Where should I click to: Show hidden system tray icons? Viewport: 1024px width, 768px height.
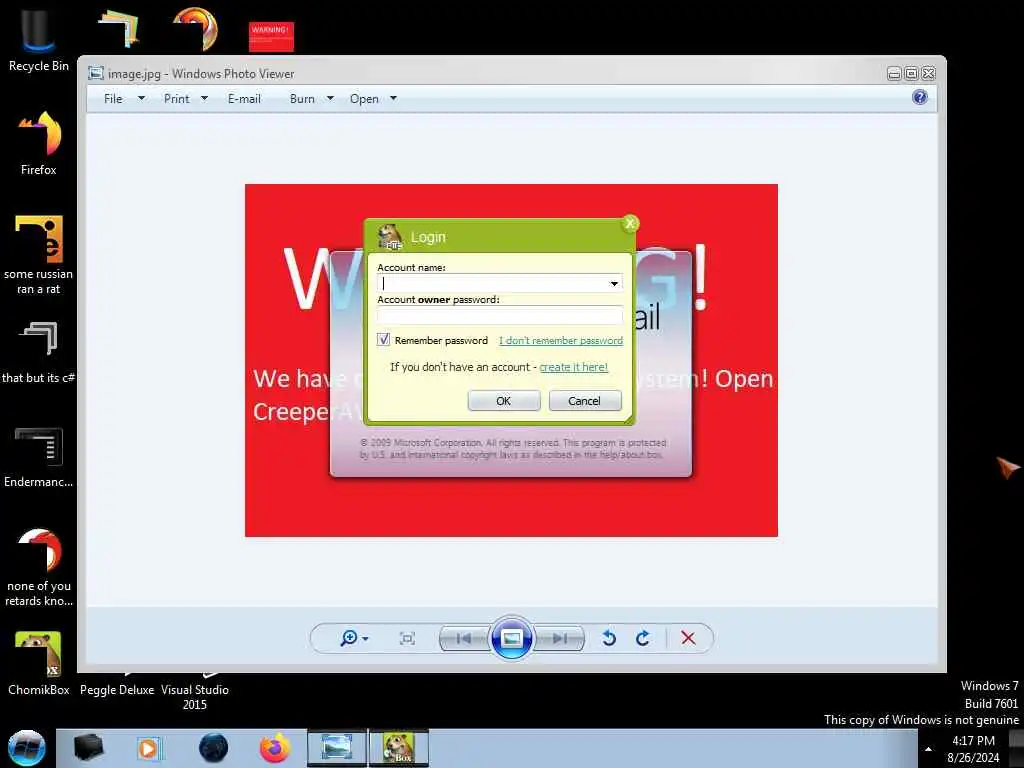click(x=928, y=749)
